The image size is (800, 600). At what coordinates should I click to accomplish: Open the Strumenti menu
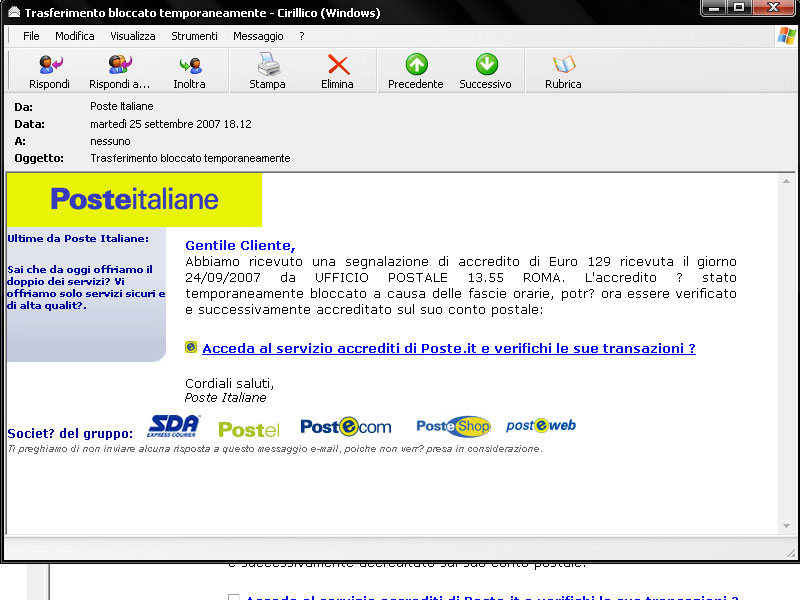[194, 36]
